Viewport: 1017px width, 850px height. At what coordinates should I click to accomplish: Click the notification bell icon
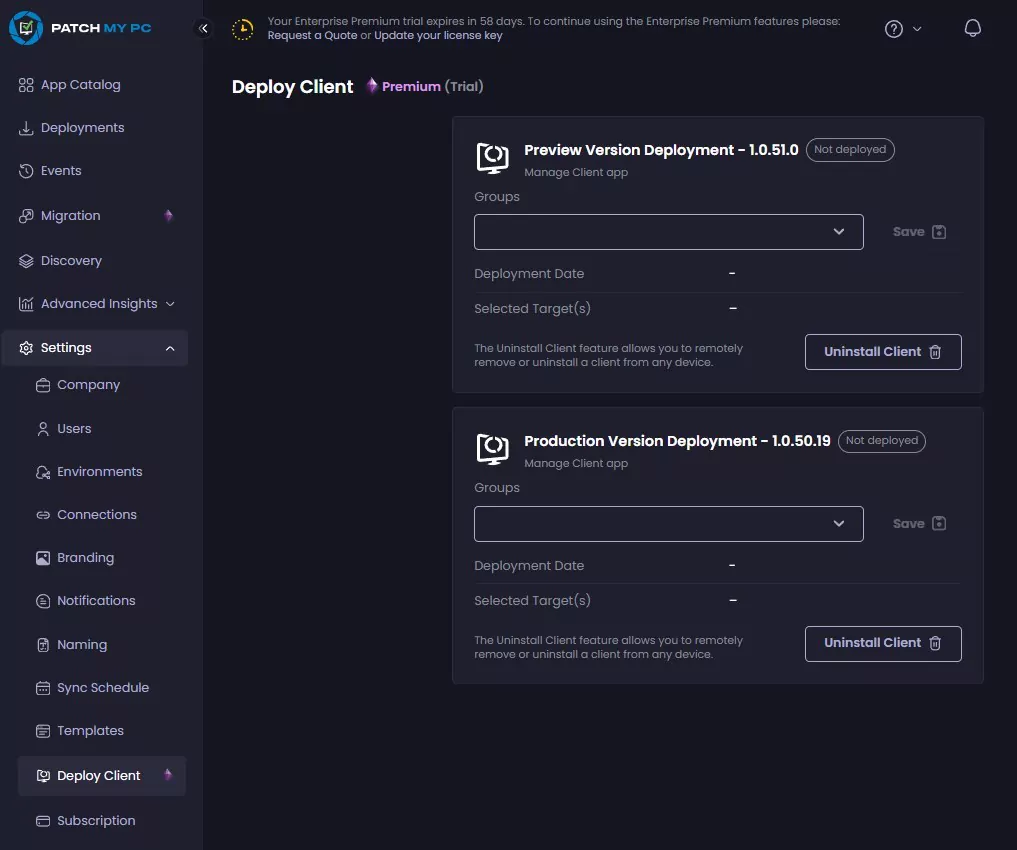coord(972,28)
